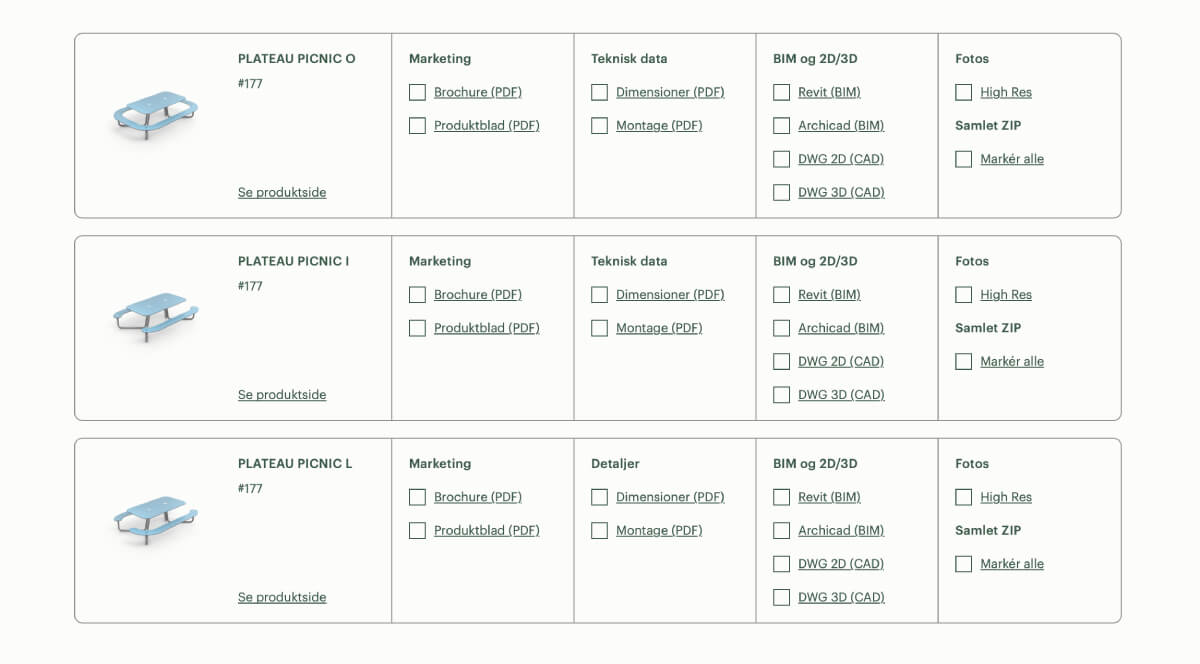Click the Plateau Picnic L table image
The width and height of the screenshot is (1200, 664).
154,518
